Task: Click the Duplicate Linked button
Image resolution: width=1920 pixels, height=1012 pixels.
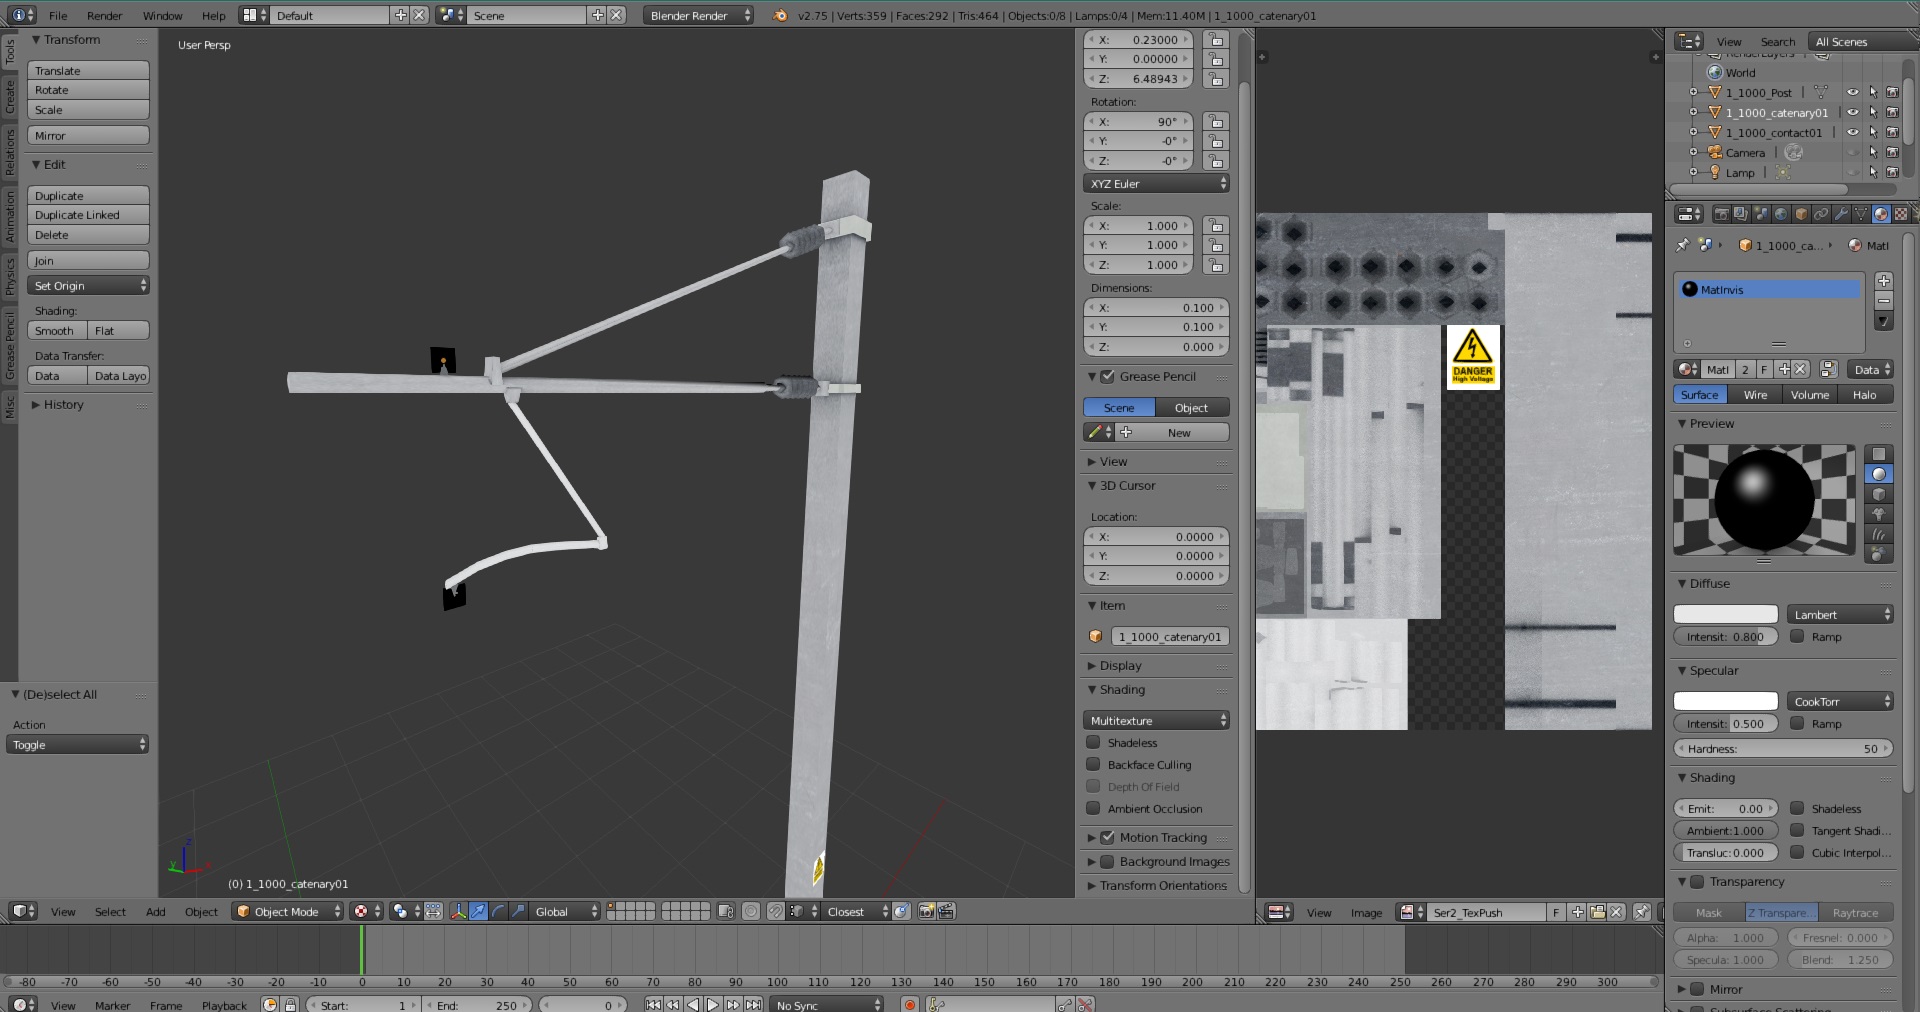Action: point(88,215)
